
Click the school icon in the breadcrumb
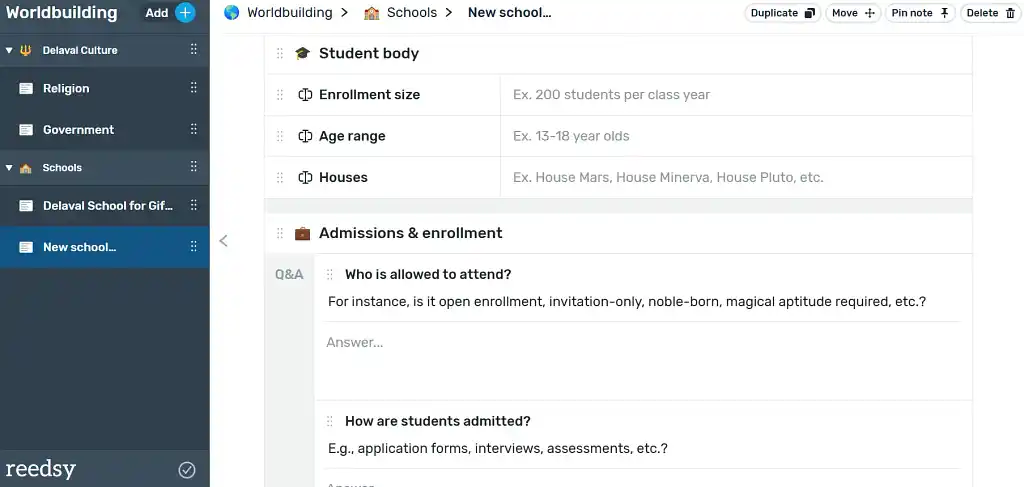pyautogui.click(x=372, y=12)
